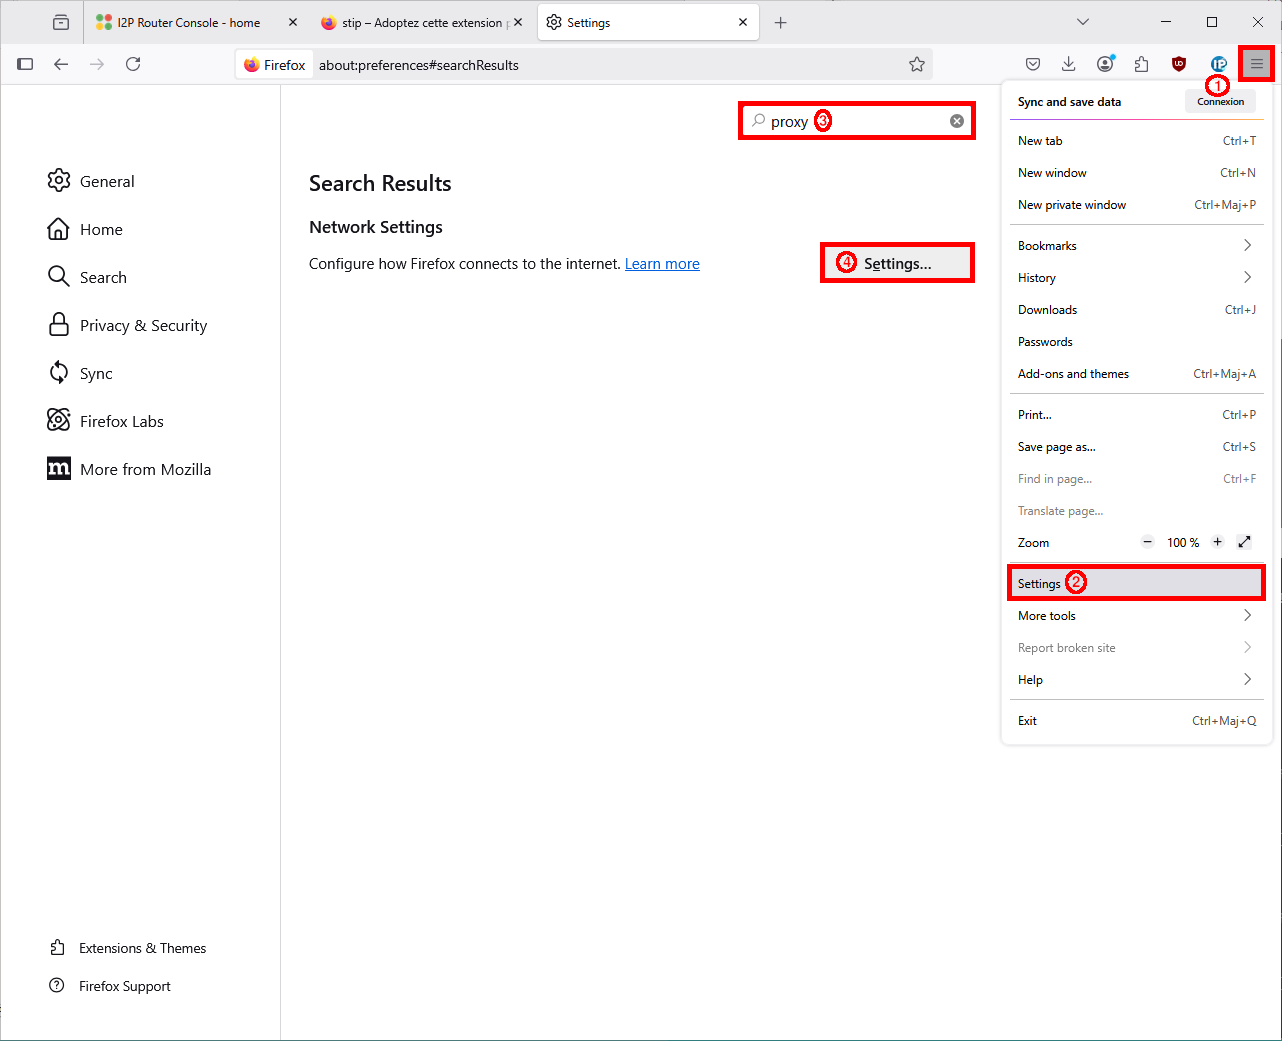This screenshot has height=1041, width=1282.
Task: Click the Connexion button
Action: [x=1220, y=101]
